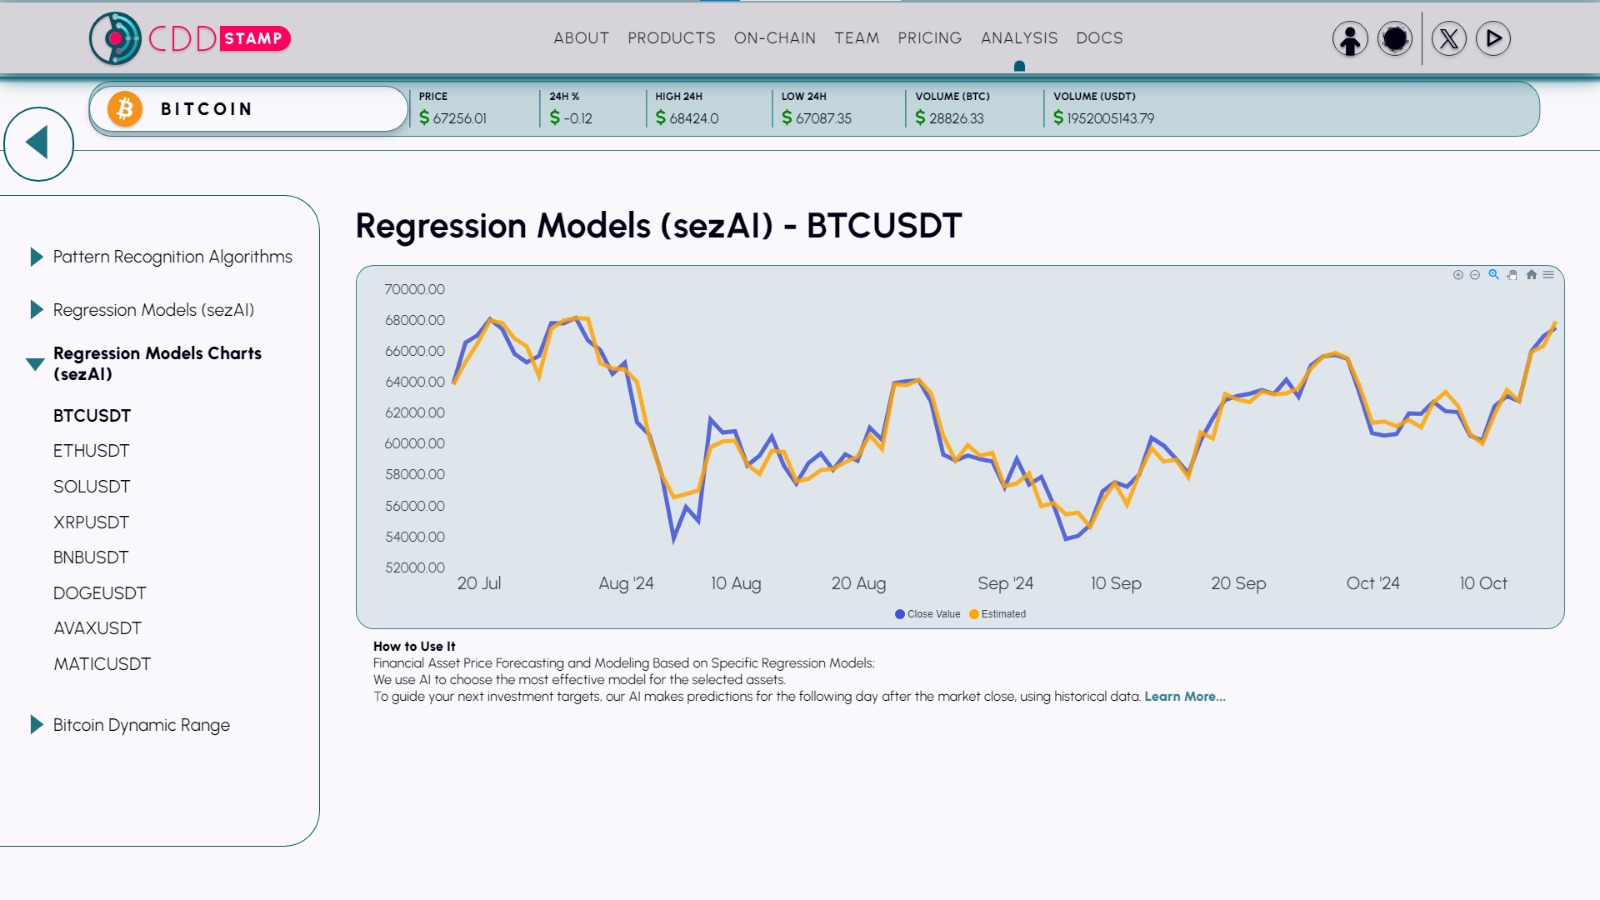Open the ON-CHAIN navigation item
The height and width of the screenshot is (900, 1600).
coord(774,38)
